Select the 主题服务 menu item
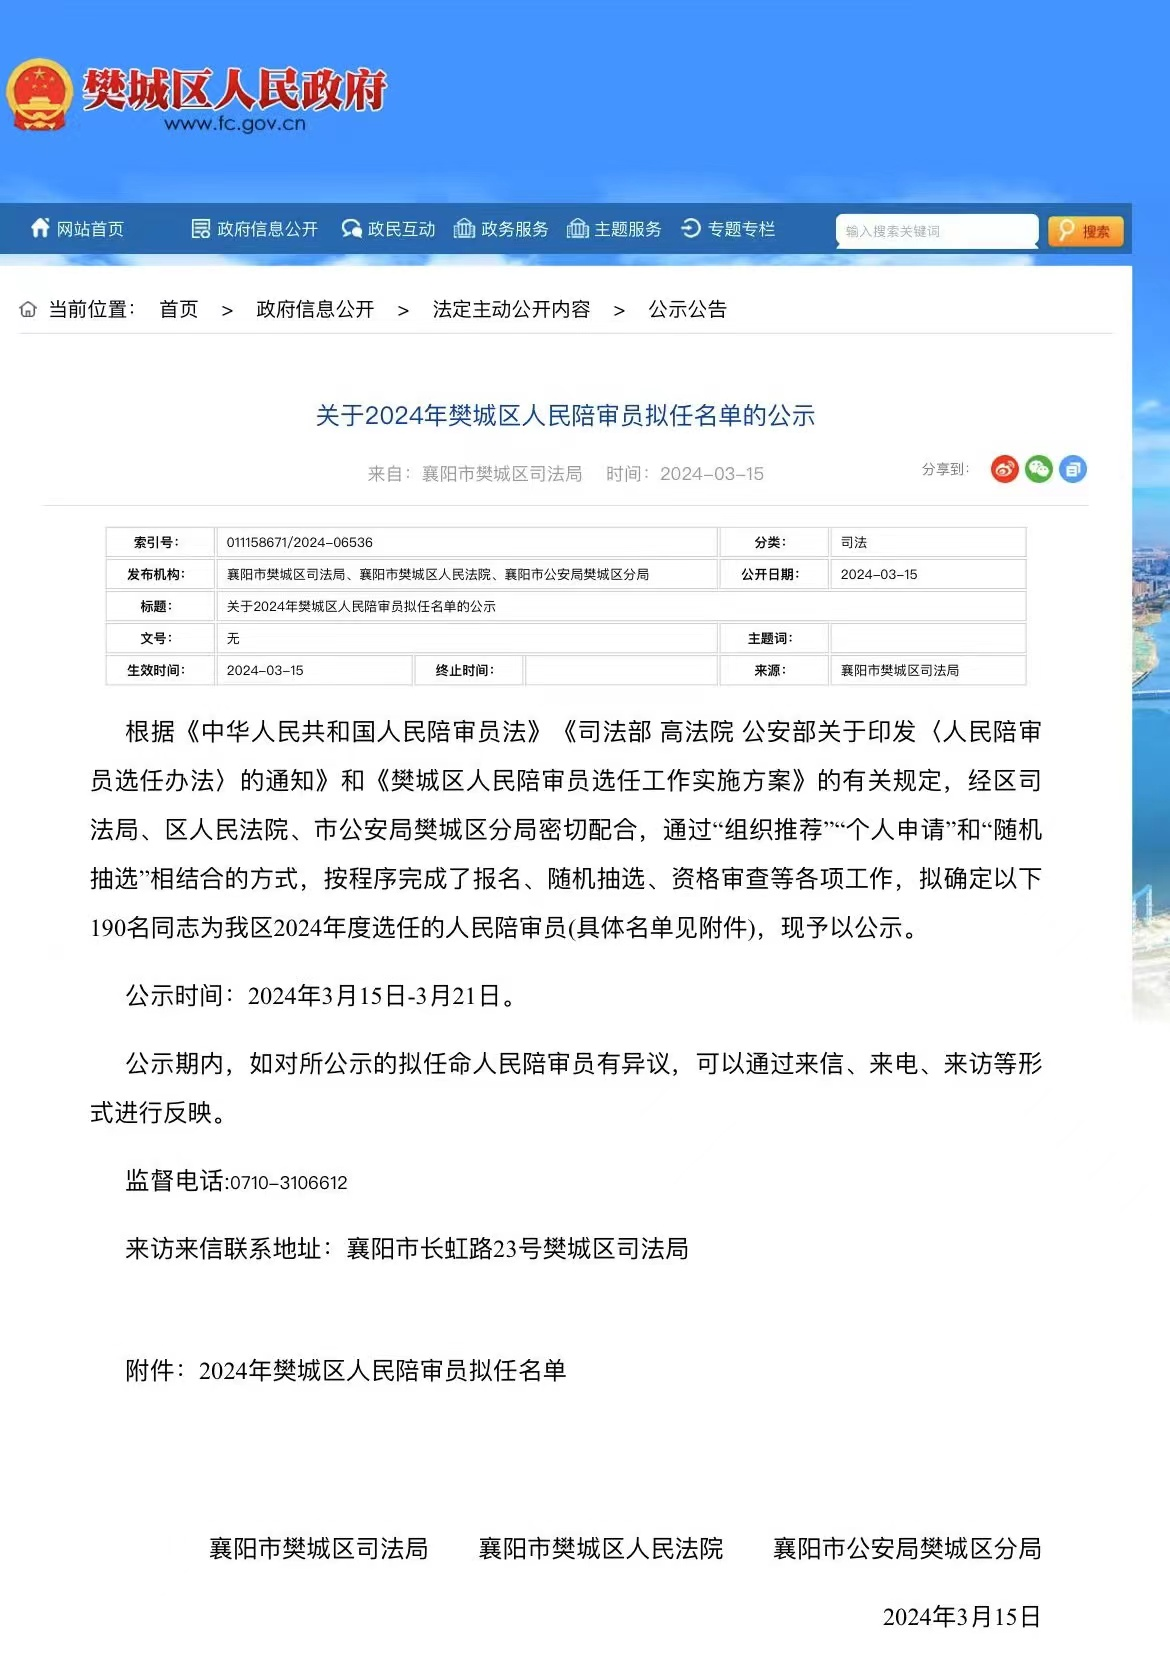The width and height of the screenshot is (1170, 1656). (628, 229)
